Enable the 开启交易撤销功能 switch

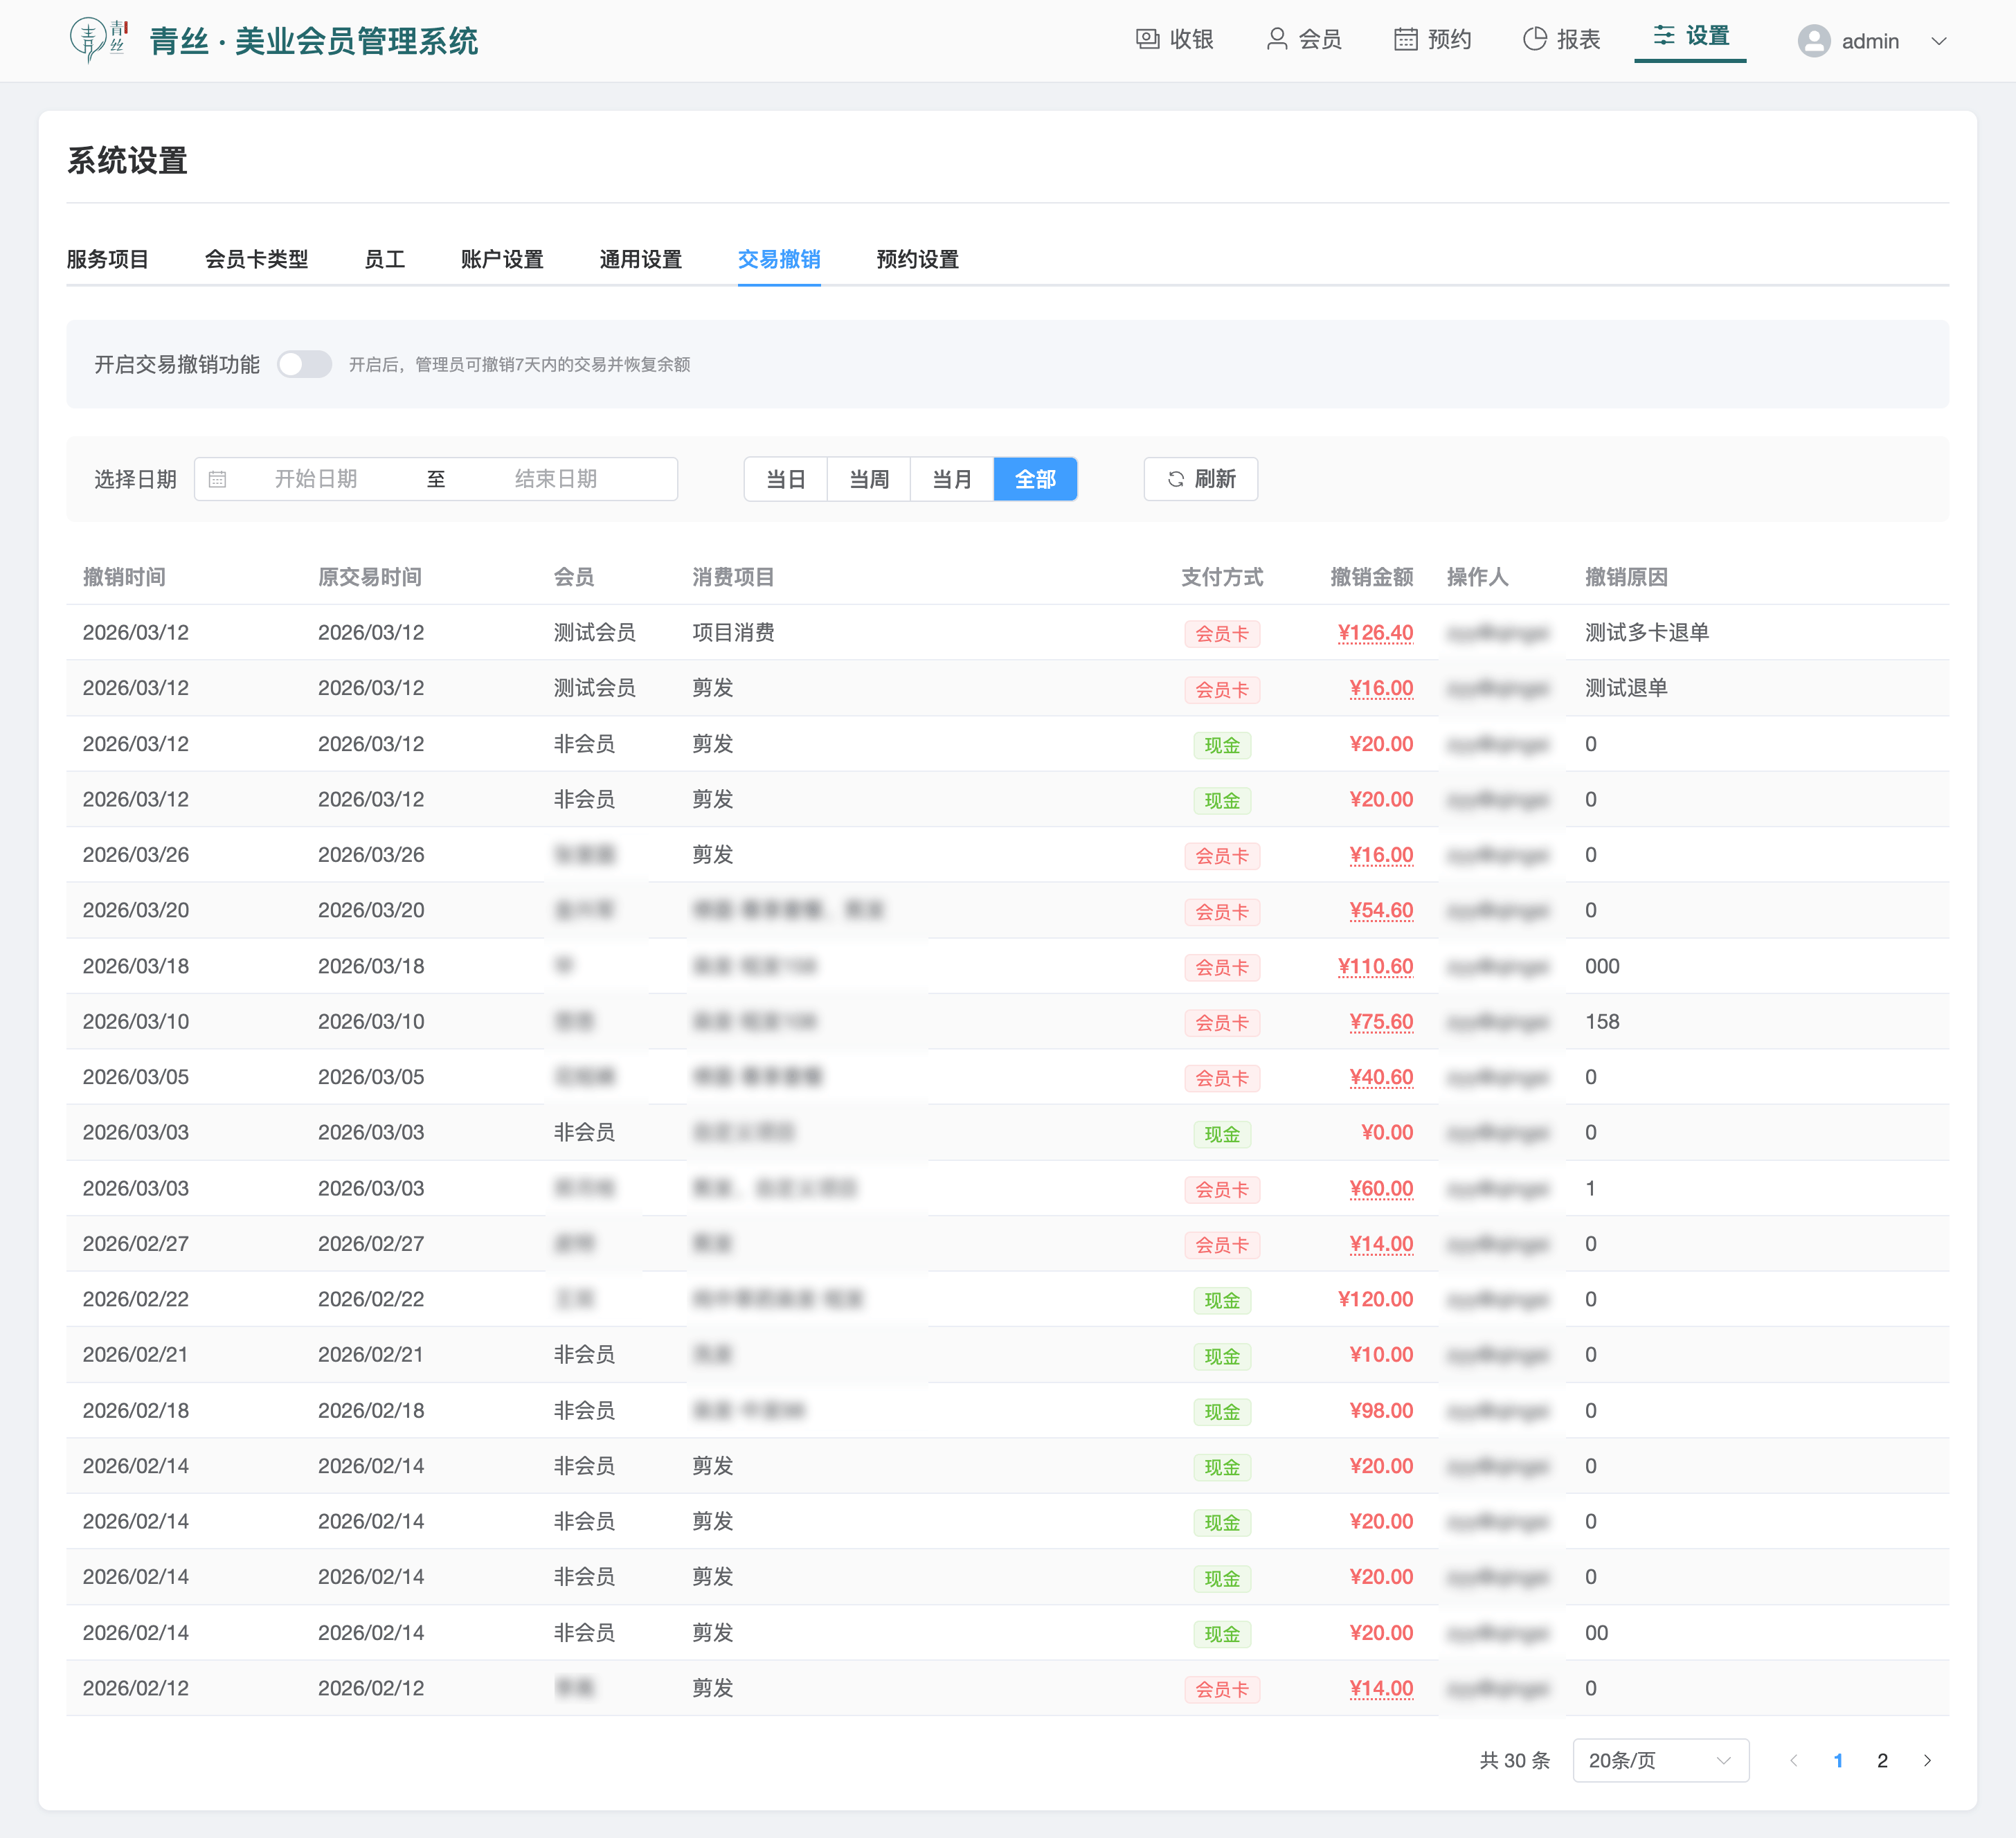tap(304, 364)
